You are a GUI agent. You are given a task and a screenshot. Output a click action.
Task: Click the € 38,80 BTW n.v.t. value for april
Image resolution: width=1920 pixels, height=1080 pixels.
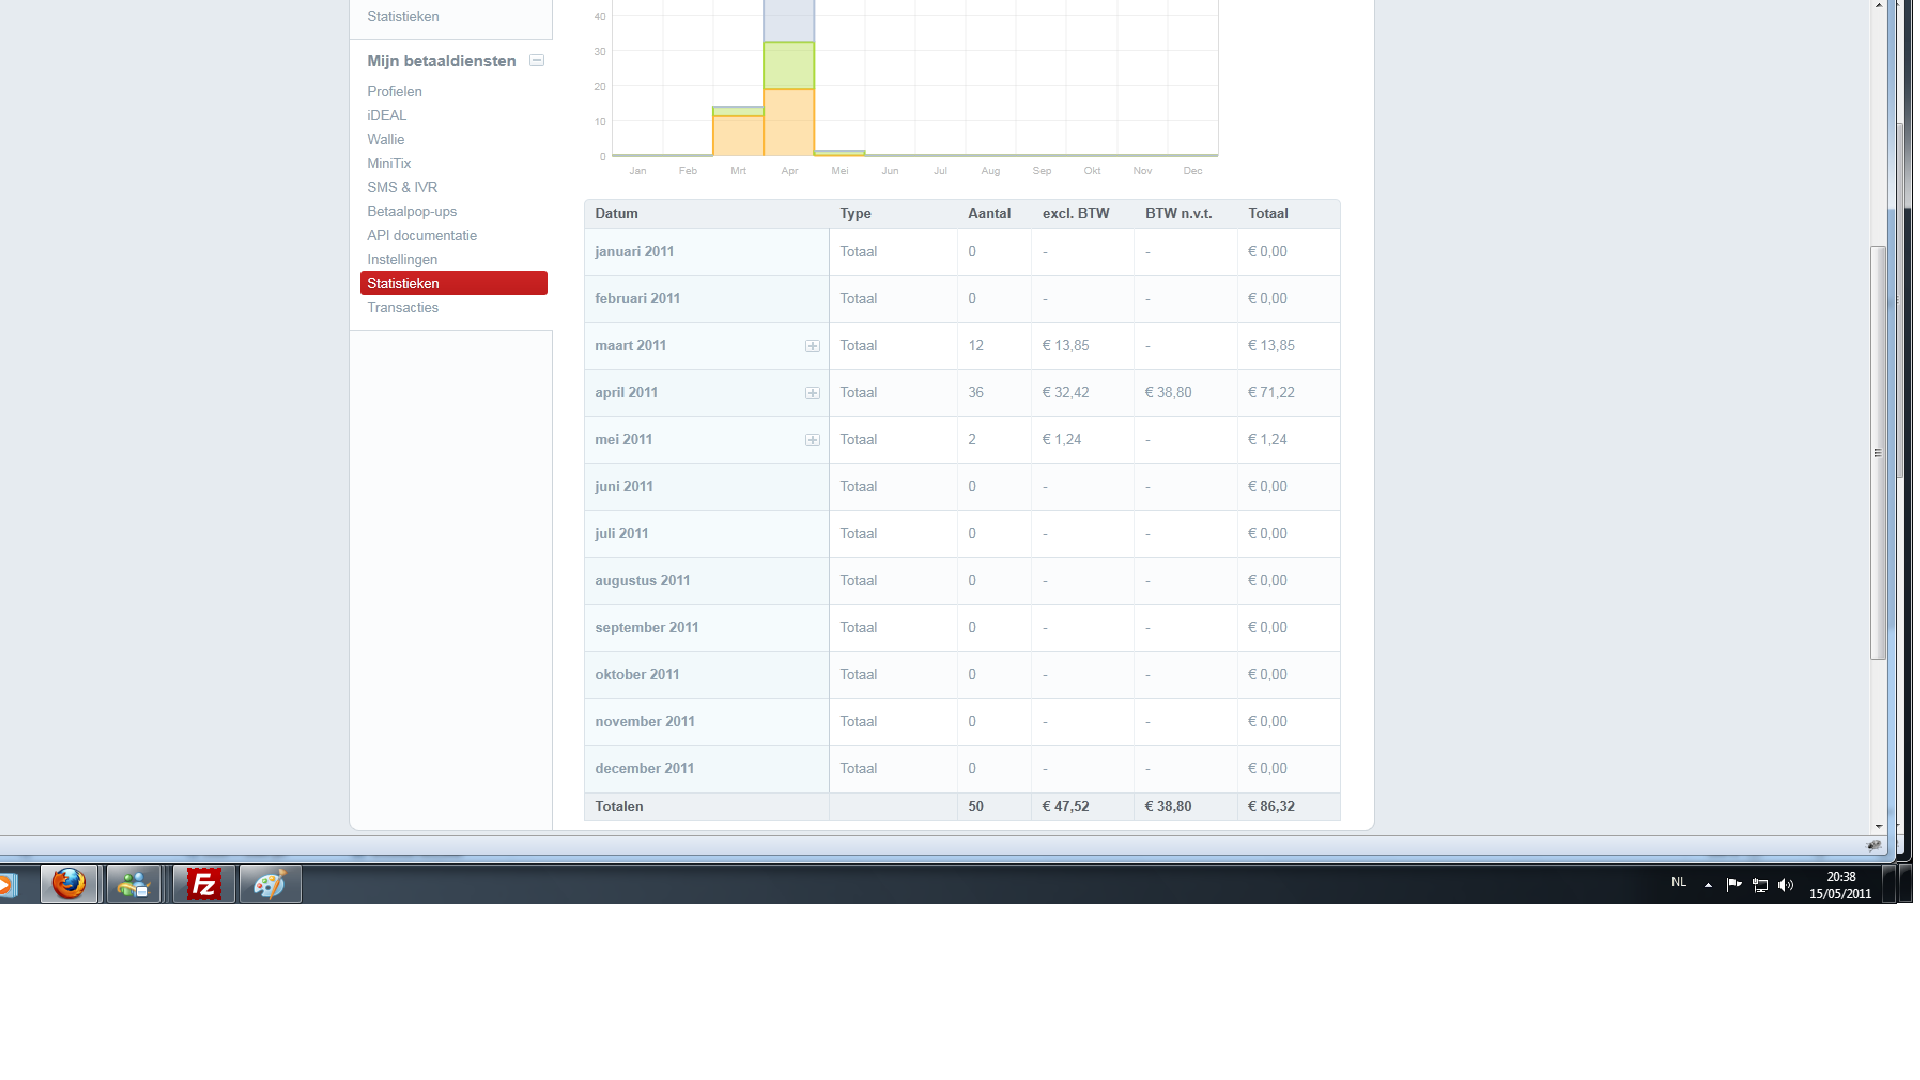1168,392
